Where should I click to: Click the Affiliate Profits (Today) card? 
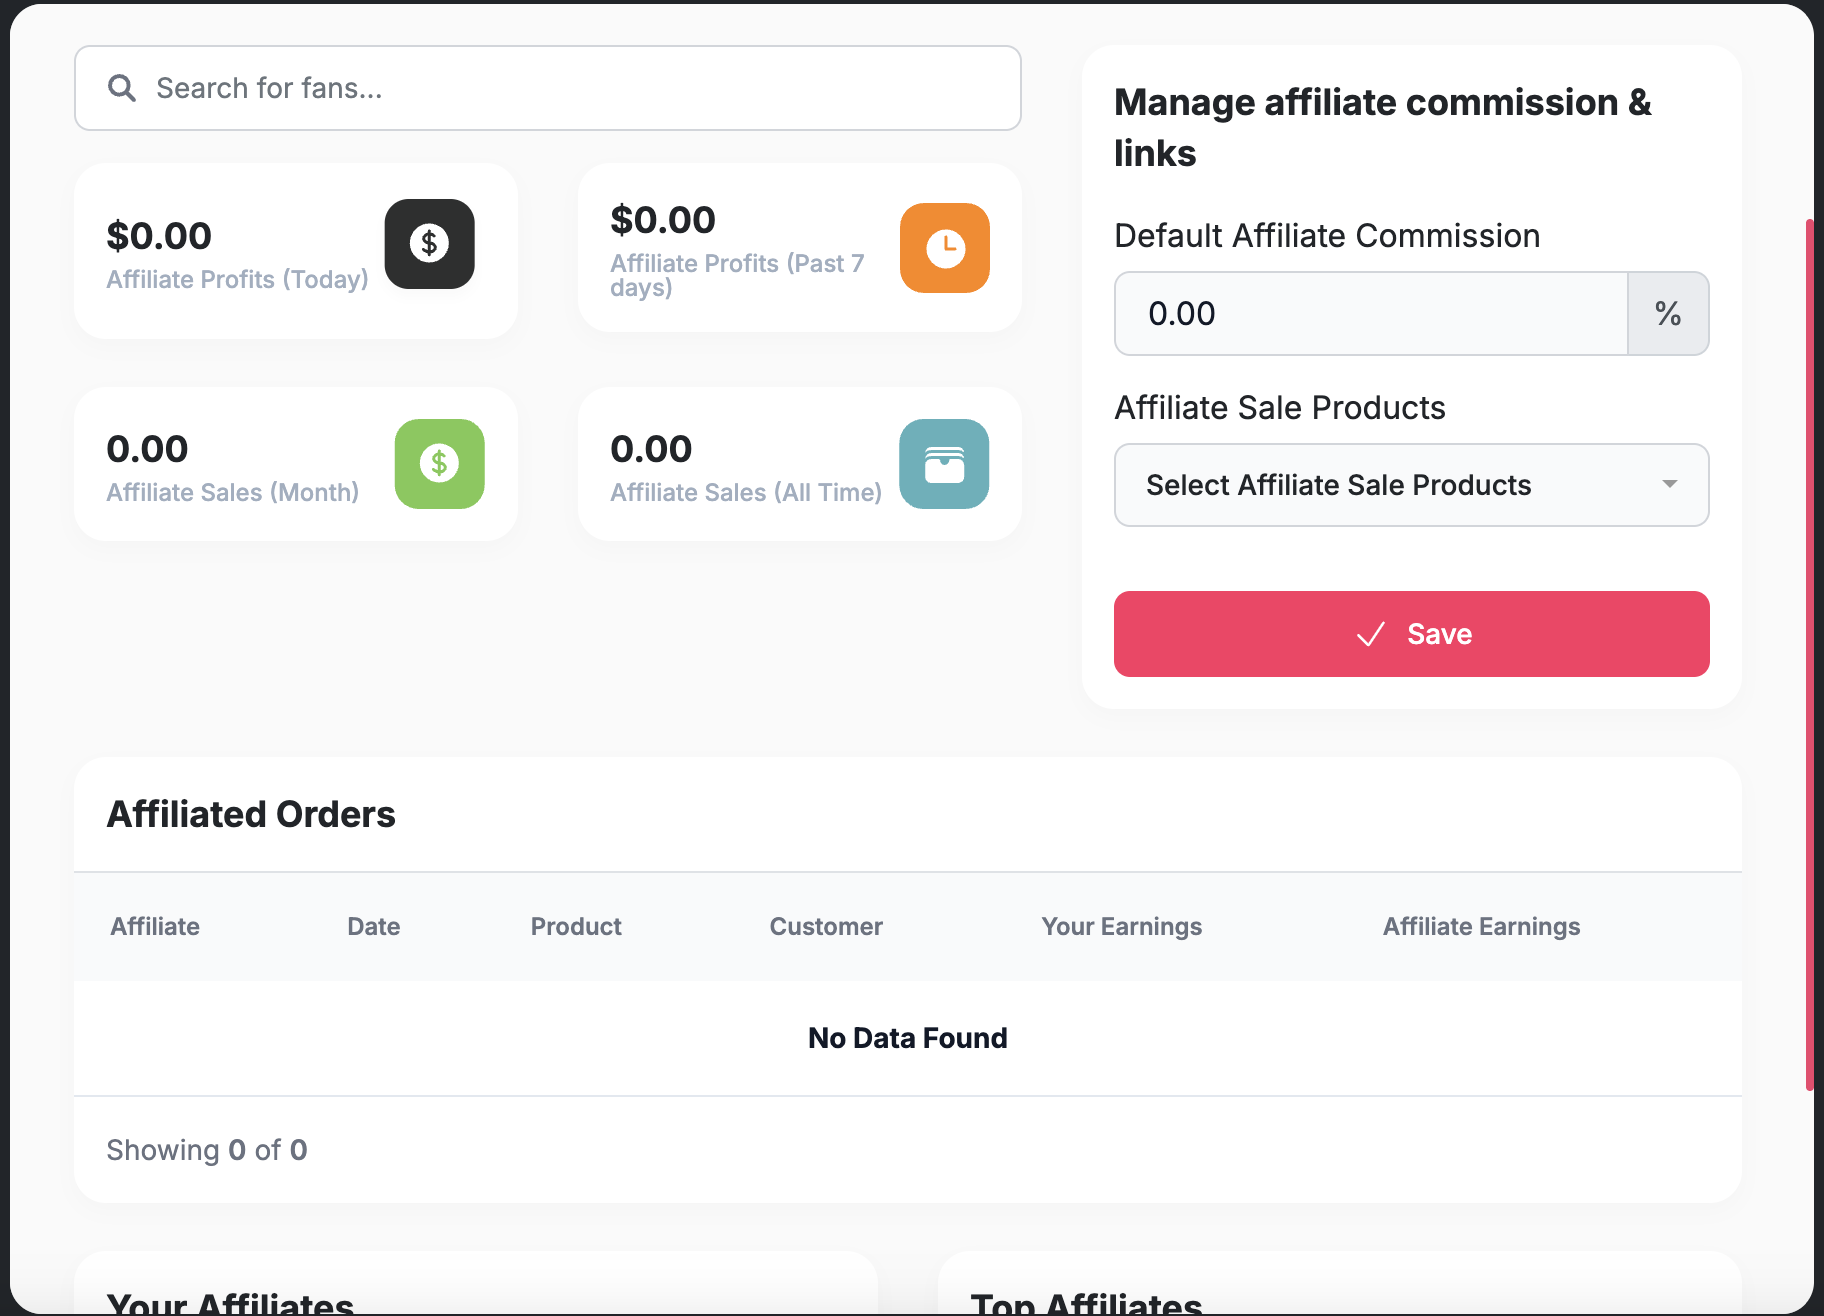coord(296,251)
